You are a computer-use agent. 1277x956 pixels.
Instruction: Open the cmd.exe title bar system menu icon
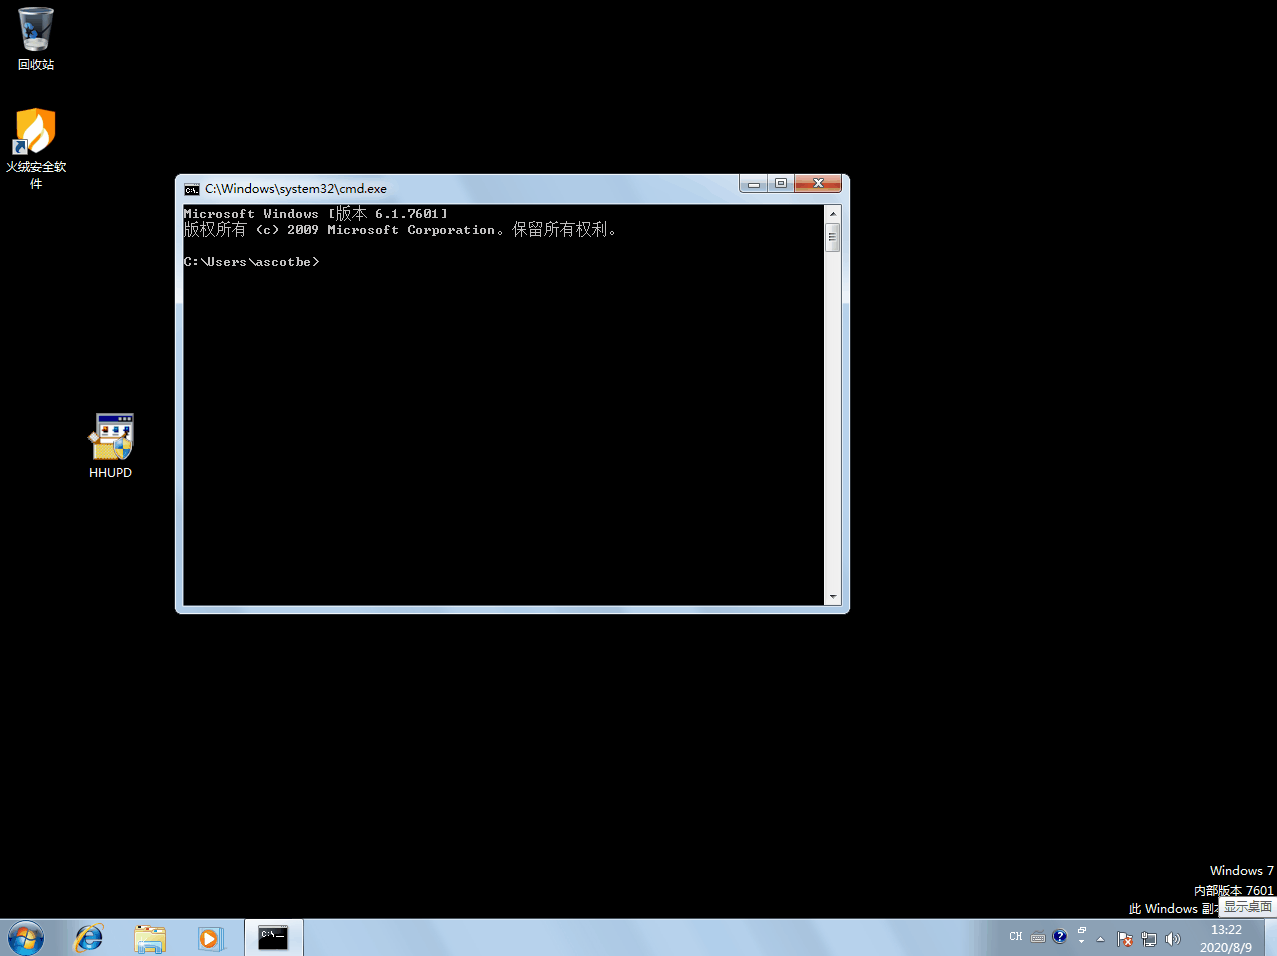click(192, 189)
